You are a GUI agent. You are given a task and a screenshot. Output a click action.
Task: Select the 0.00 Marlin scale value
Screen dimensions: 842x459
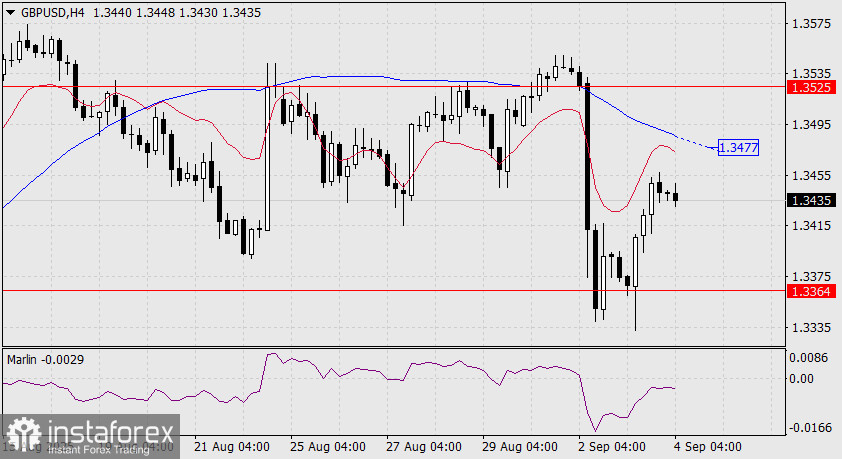tap(801, 378)
